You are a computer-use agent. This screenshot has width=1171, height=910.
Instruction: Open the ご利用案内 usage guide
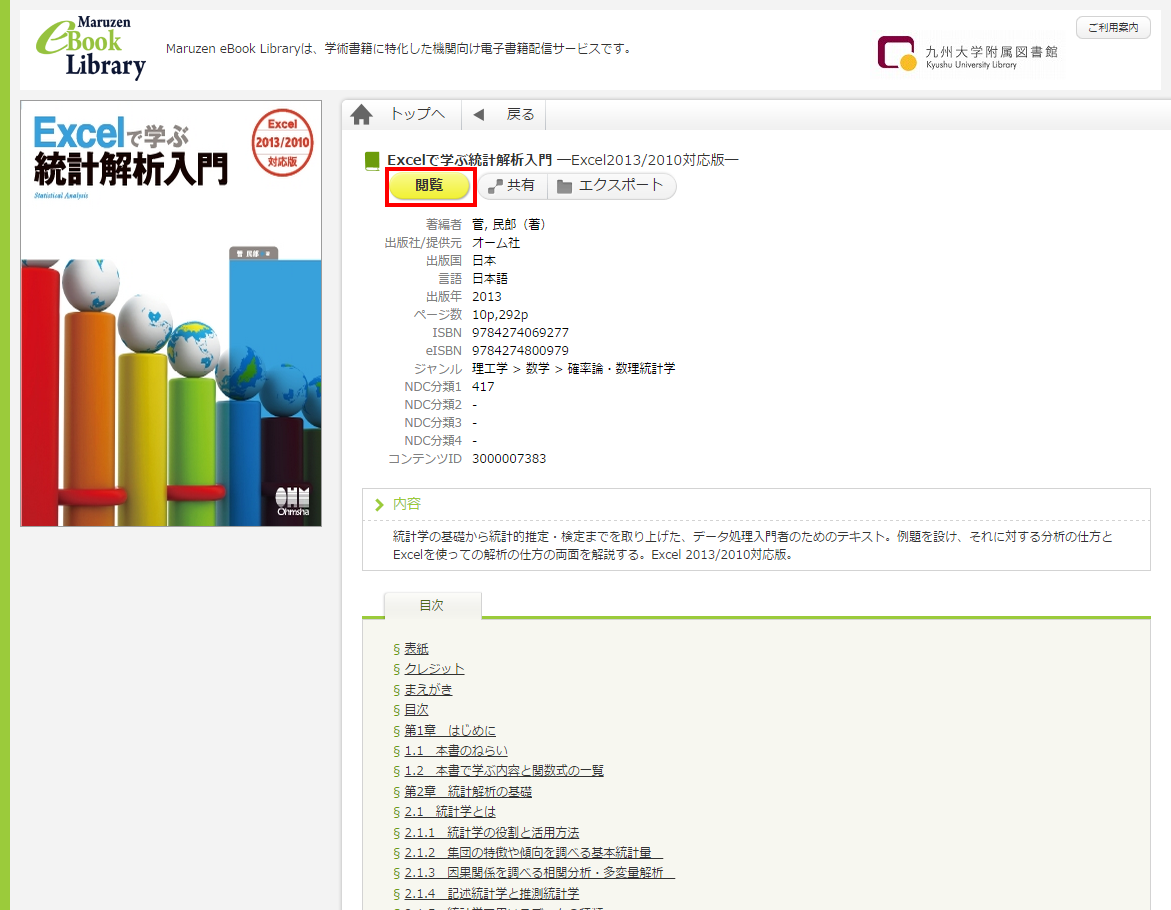pos(1113,28)
